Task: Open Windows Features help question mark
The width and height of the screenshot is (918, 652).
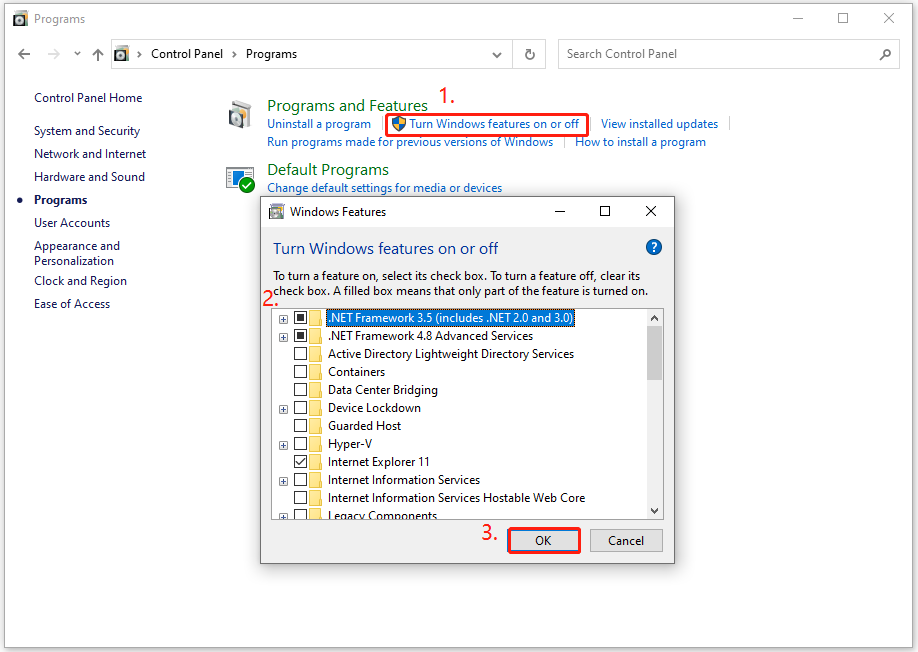Action: (653, 248)
